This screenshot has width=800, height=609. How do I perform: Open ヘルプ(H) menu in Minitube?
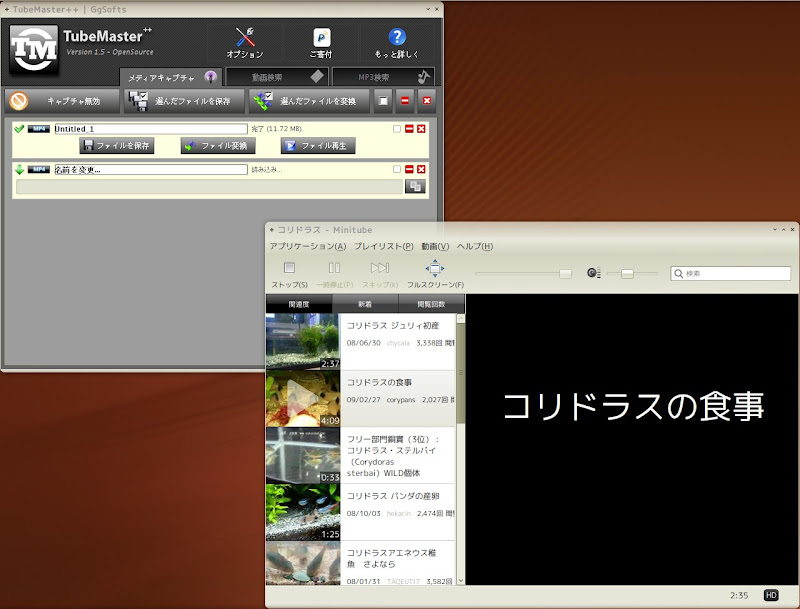point(474,246)
